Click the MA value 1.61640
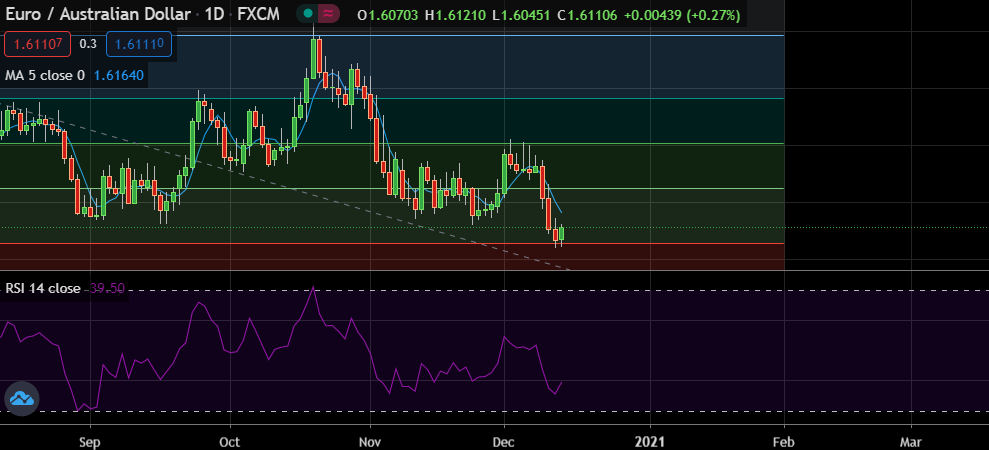Image resolution: width=989 pixels, height=450 pixels. click(119, 76)
